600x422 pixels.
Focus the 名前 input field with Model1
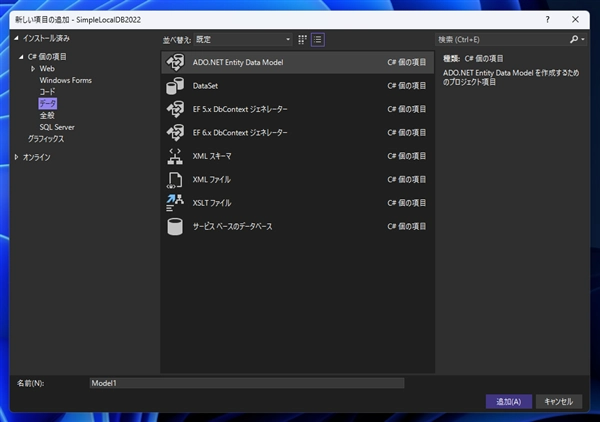[x=247, y=383]
